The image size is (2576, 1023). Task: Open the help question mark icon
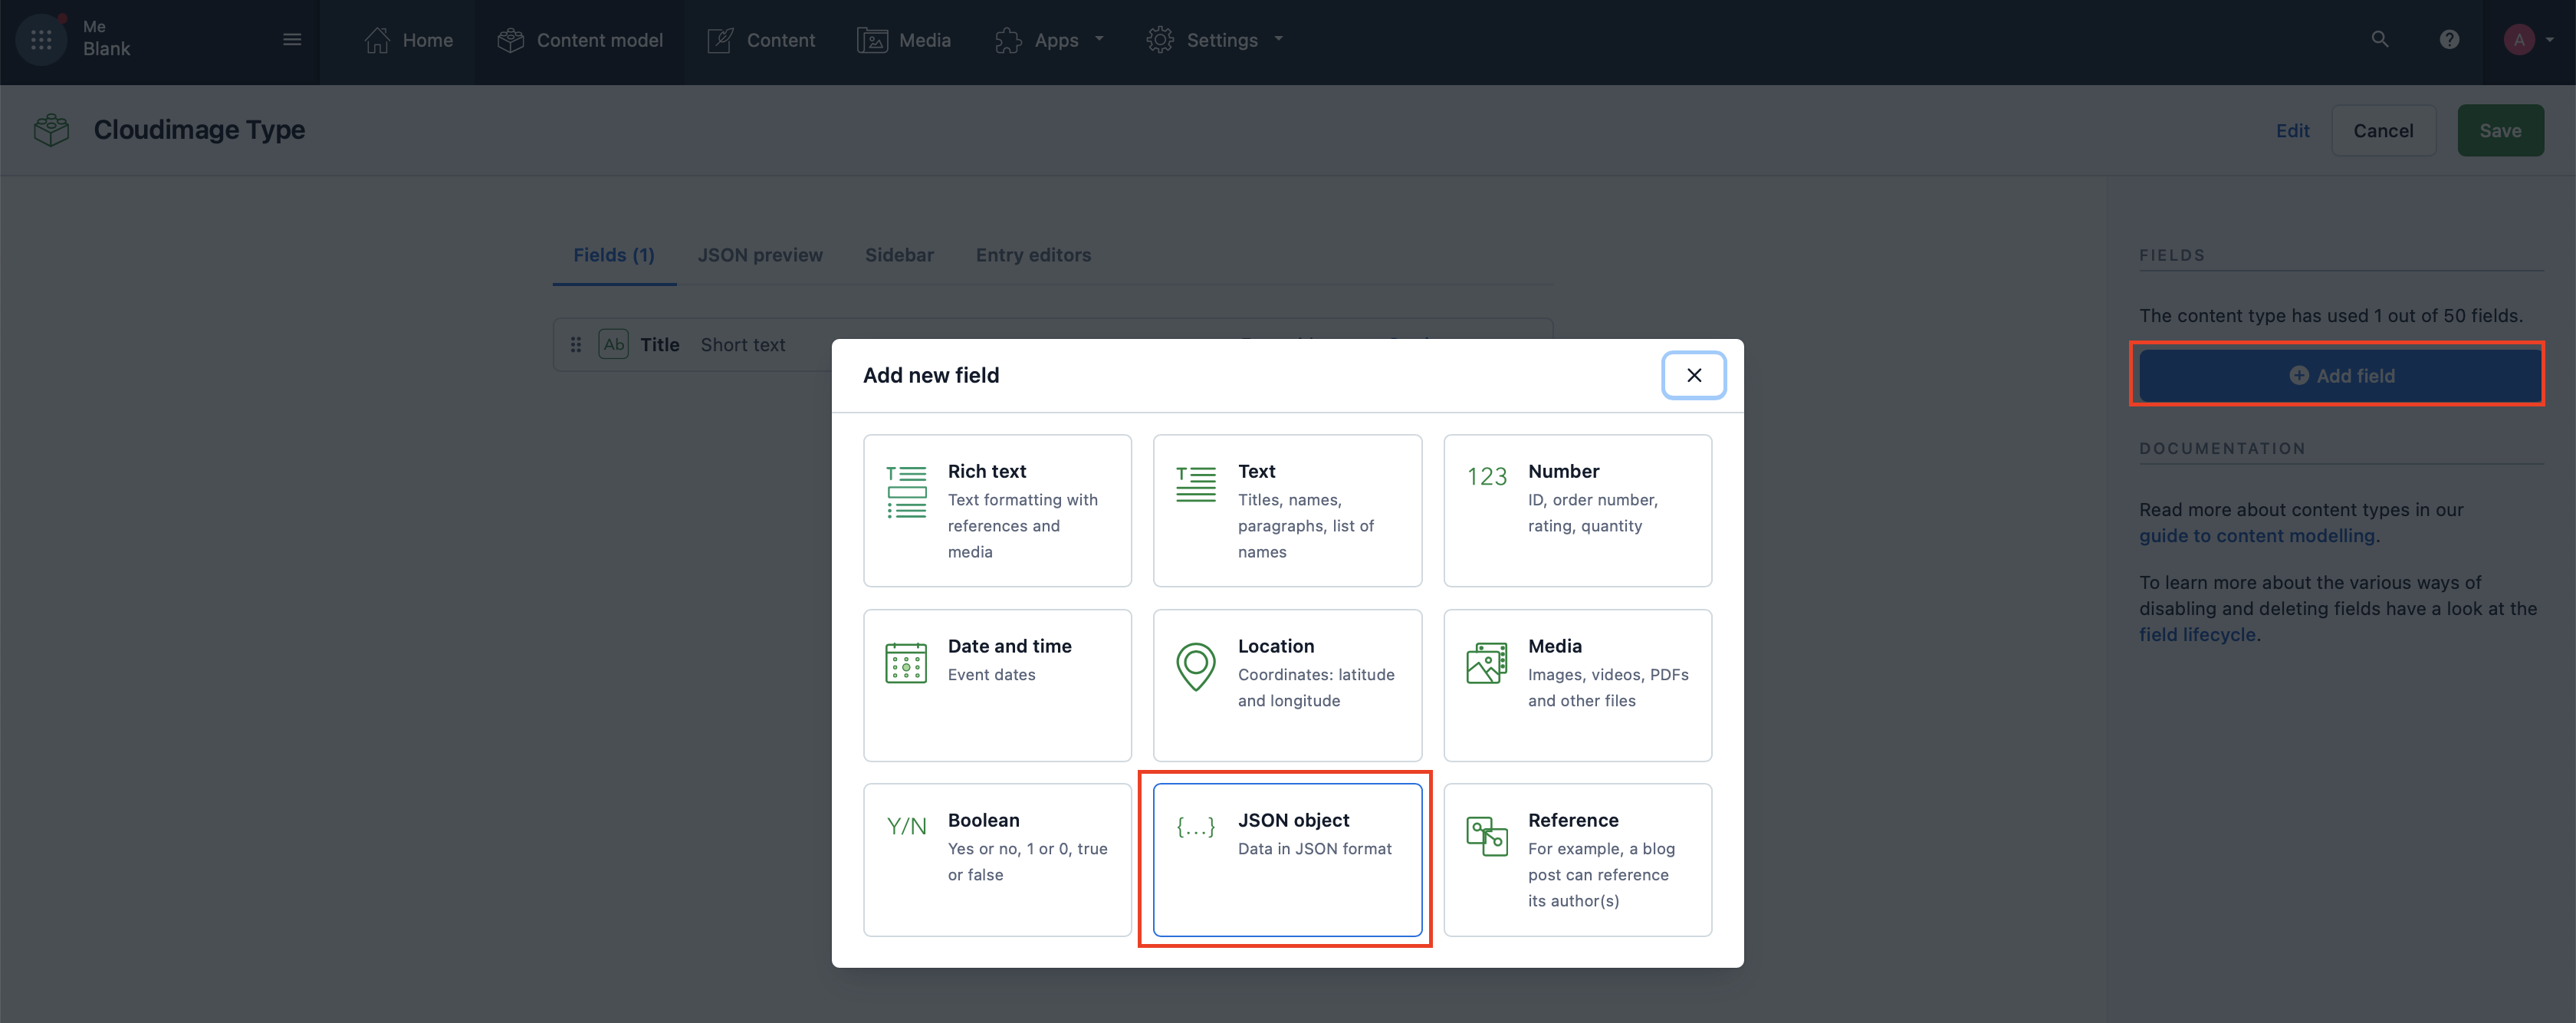(2449, 40)
